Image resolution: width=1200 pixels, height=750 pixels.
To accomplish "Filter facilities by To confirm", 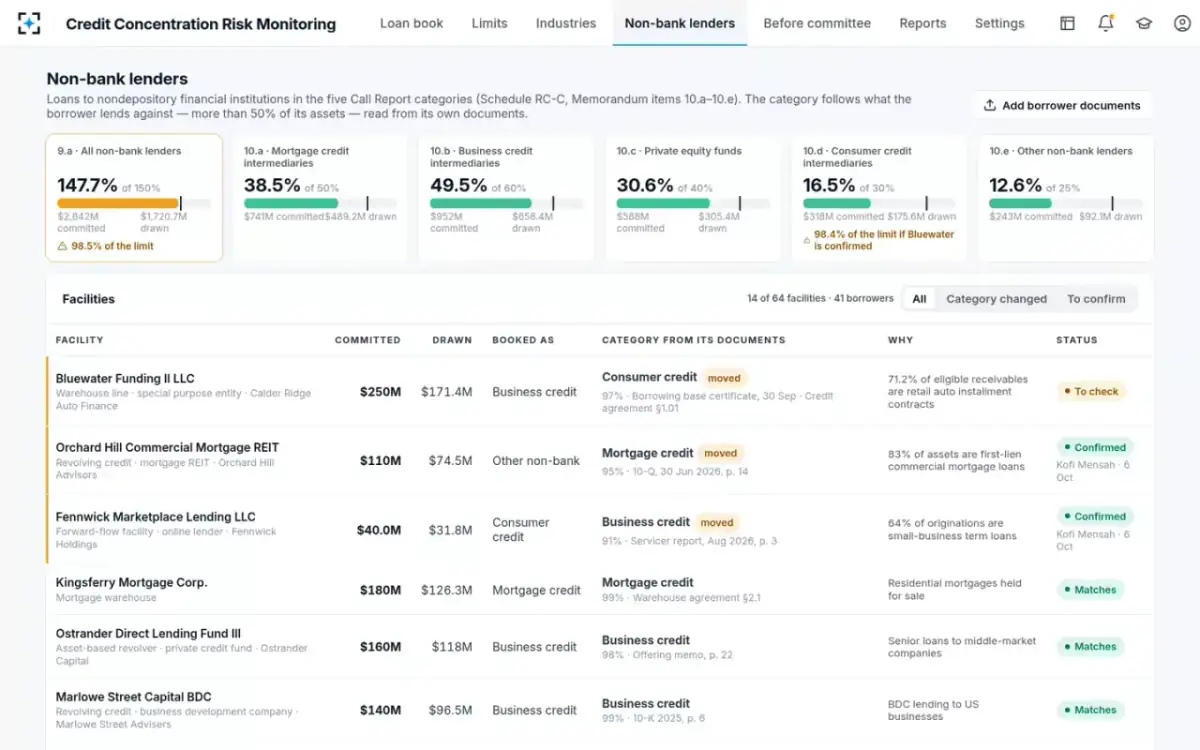I will point(1096,299).
